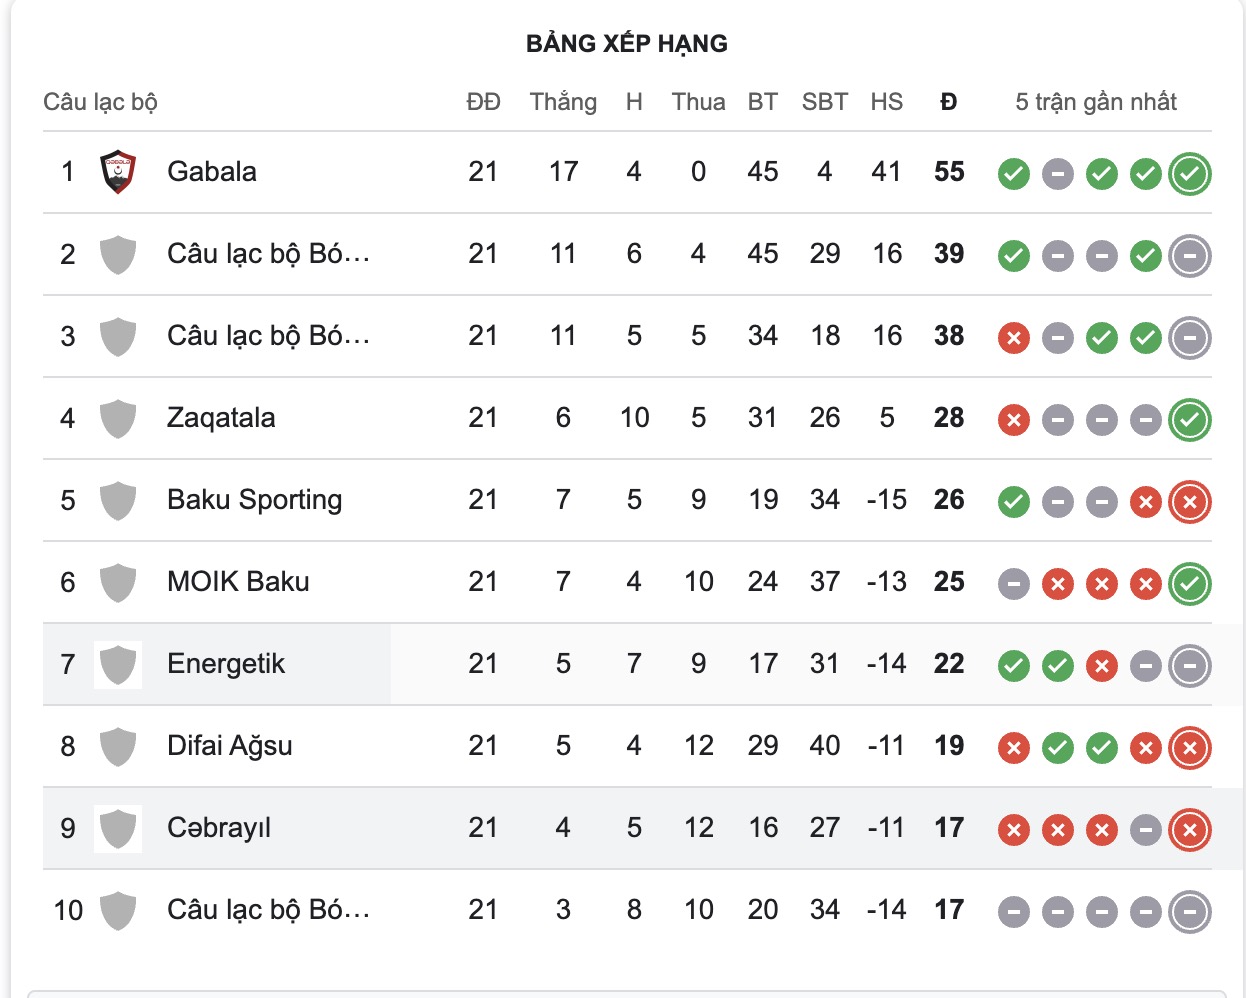Click Energetik's shield logo icon

(118, 665)
